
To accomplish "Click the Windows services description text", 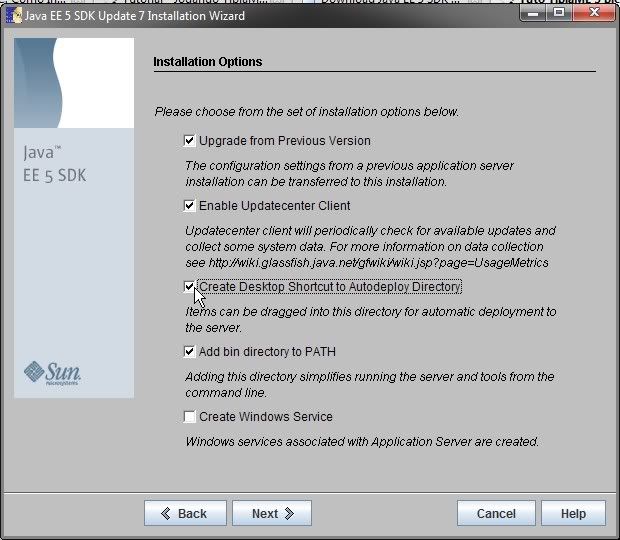I will [x=361, y=441].
